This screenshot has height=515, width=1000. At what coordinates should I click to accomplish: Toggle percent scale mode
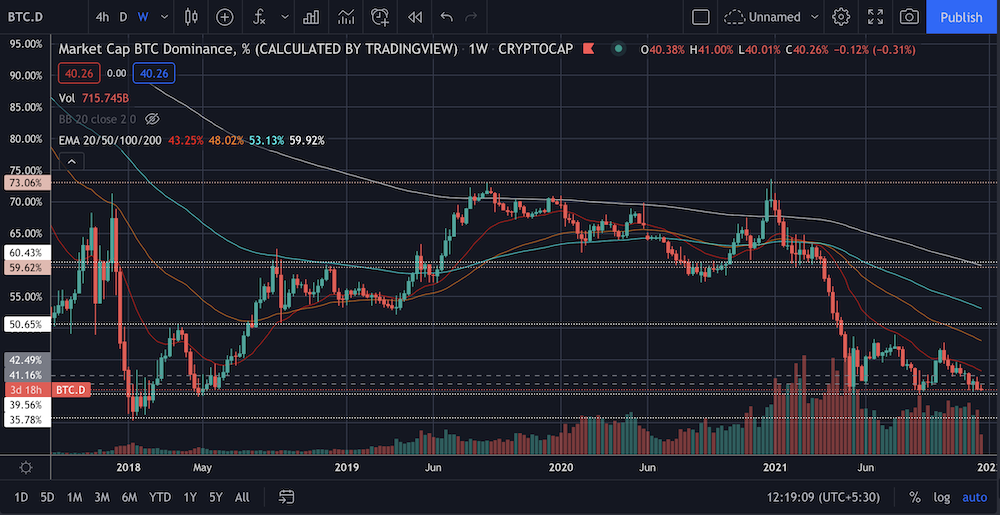pos(915,497)
